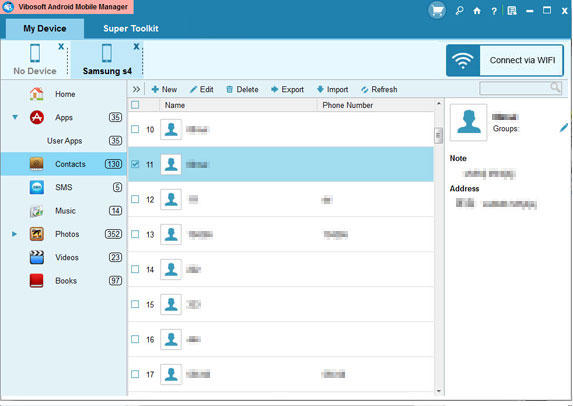Click the Import toolbar button
This screenshot has width=573, height=406.
click(x=333, y=90)
